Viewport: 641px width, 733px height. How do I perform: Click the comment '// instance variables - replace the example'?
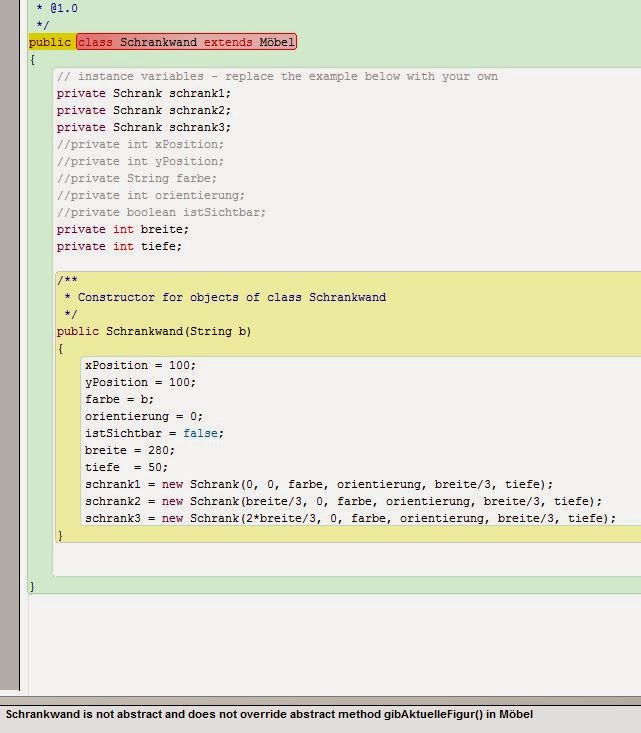pyautogui.click(x=277, y=76)
